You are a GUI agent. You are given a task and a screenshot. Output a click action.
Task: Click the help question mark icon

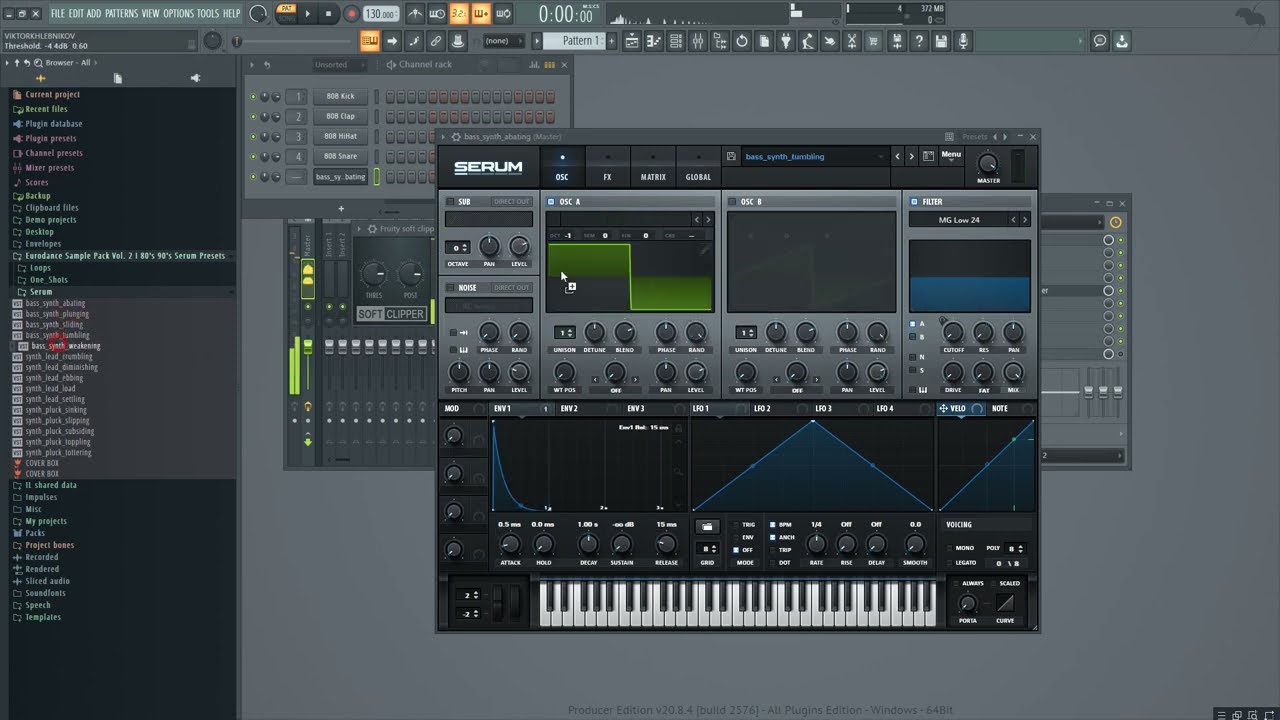click(x=918, y=41)
